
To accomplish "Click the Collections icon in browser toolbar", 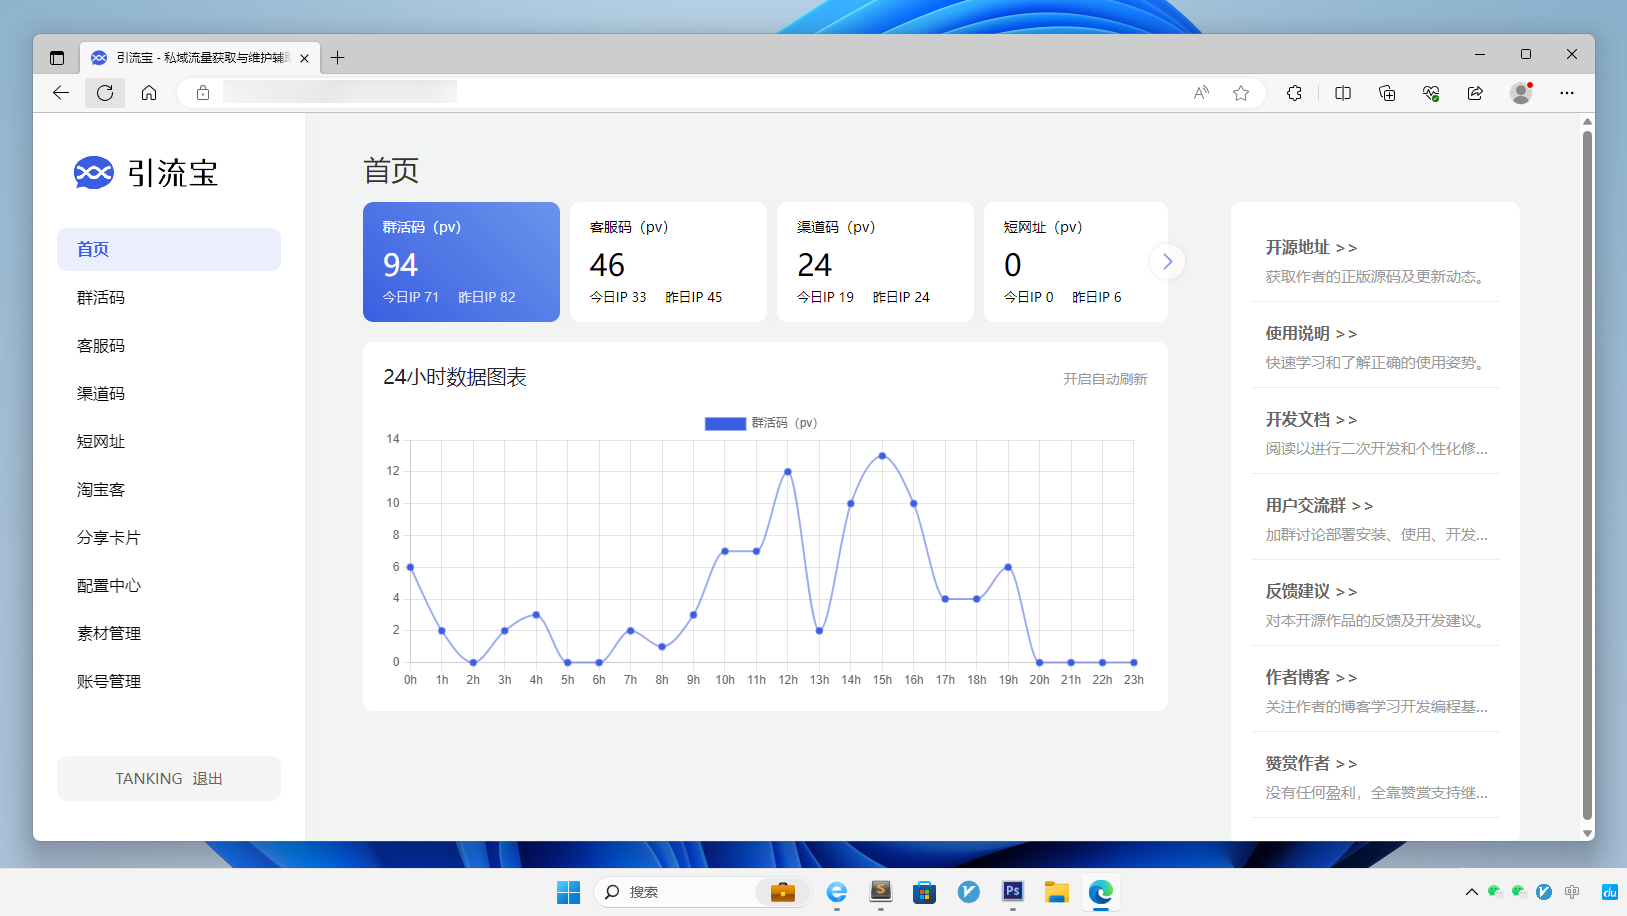I will click(x=1386, y=93).
